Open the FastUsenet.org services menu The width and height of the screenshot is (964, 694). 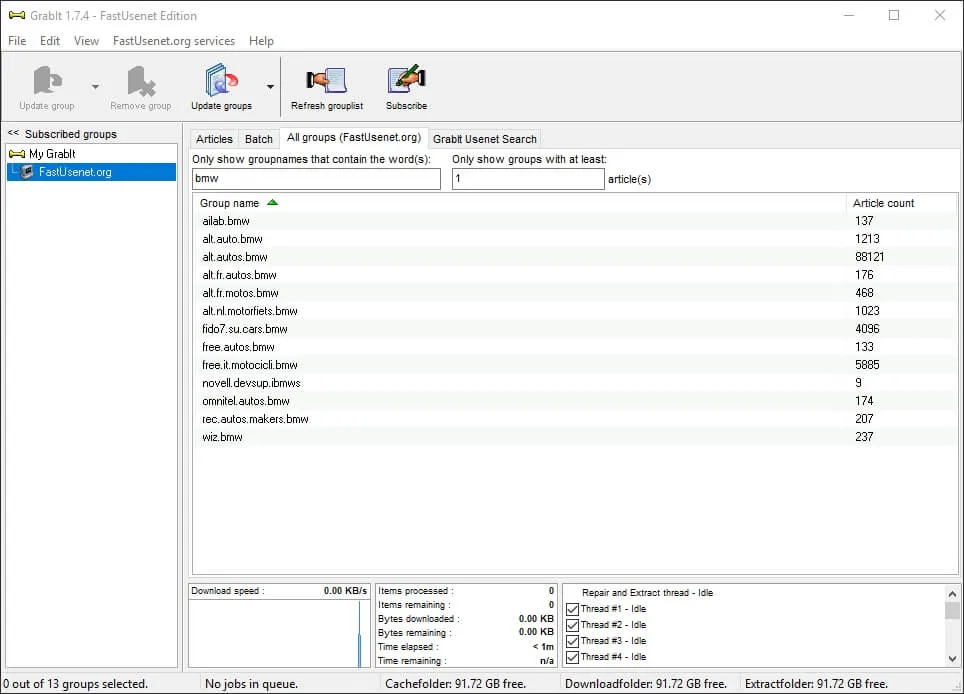tap(174, 41)
